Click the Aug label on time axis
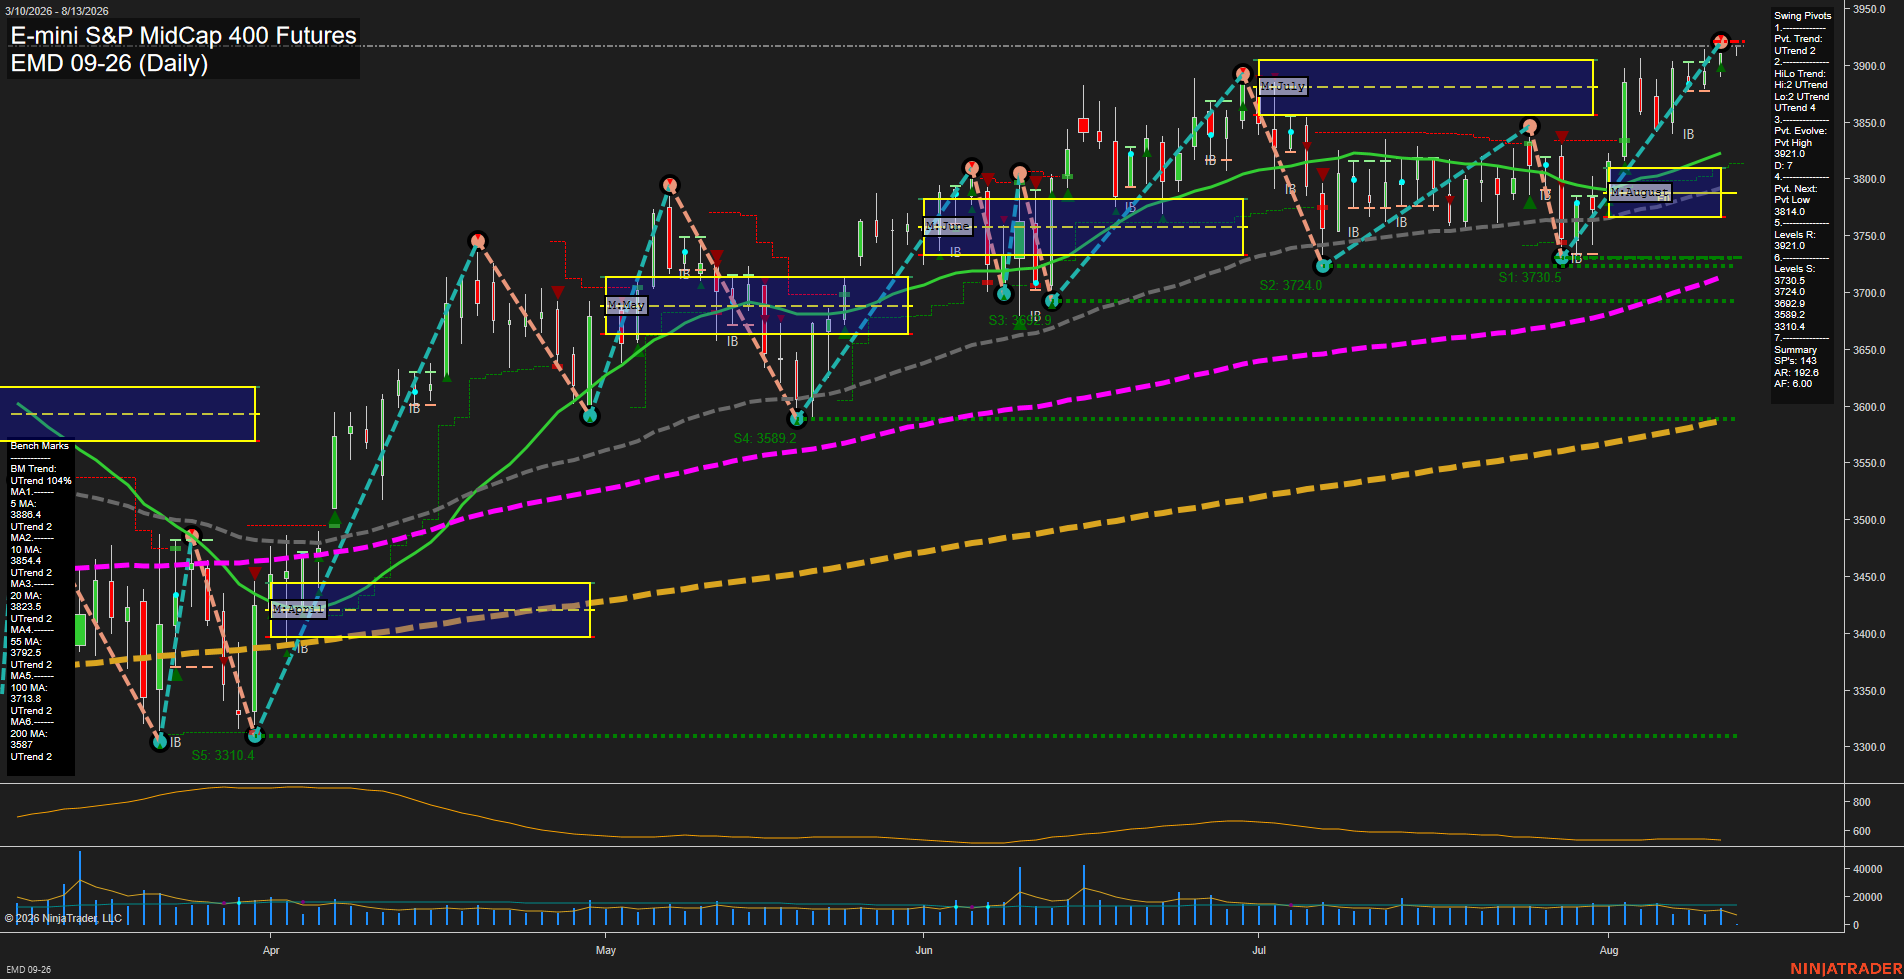The image size is (1904, 979). pos(1609,950)
